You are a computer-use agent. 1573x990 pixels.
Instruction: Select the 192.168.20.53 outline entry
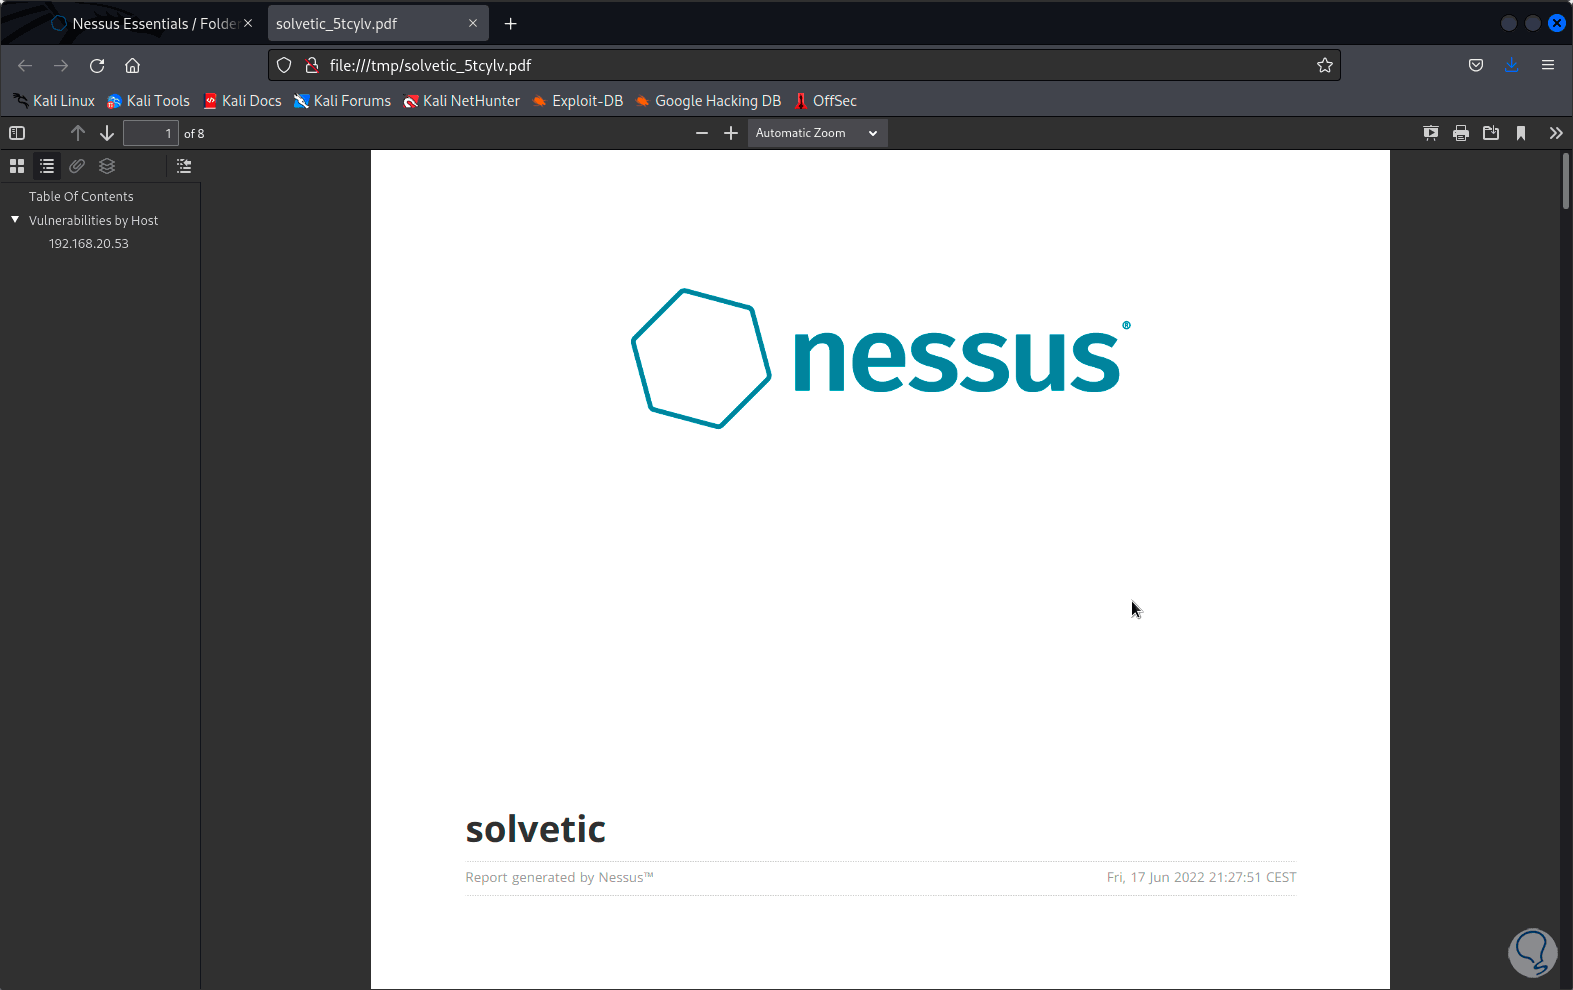pyautogui.click(x=89, y=244)
